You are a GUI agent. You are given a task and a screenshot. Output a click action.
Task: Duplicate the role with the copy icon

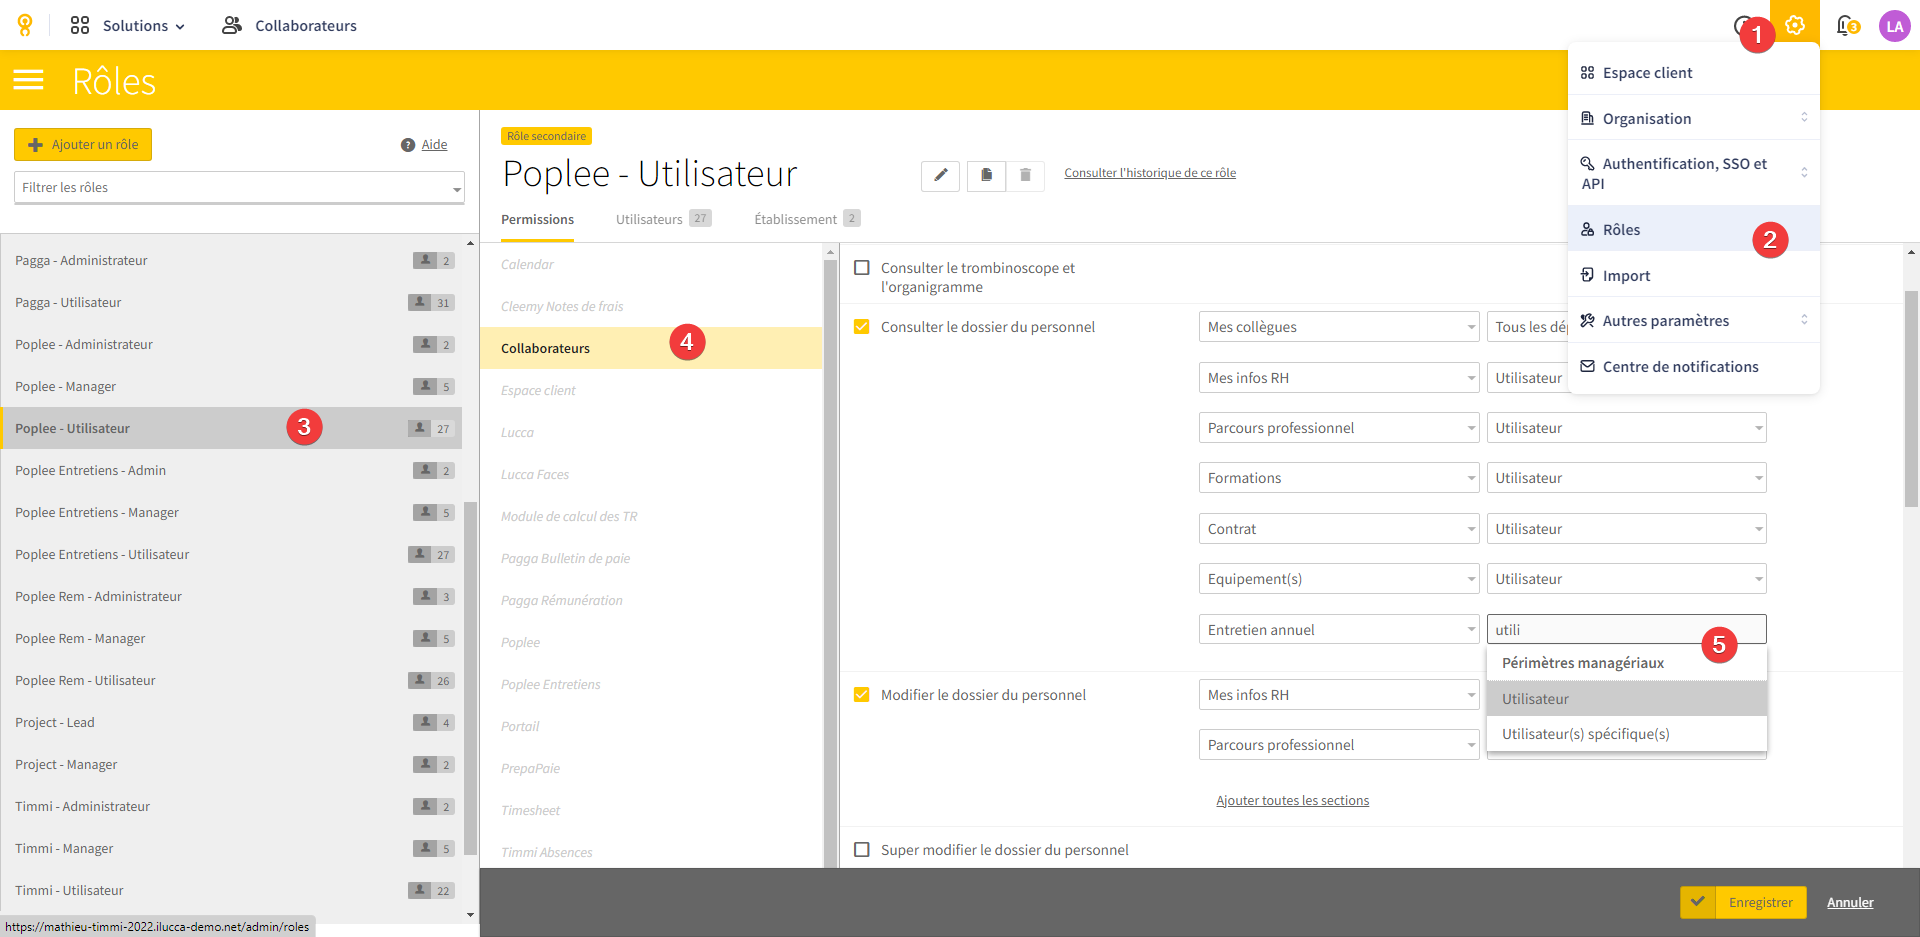tap(986, 175)
